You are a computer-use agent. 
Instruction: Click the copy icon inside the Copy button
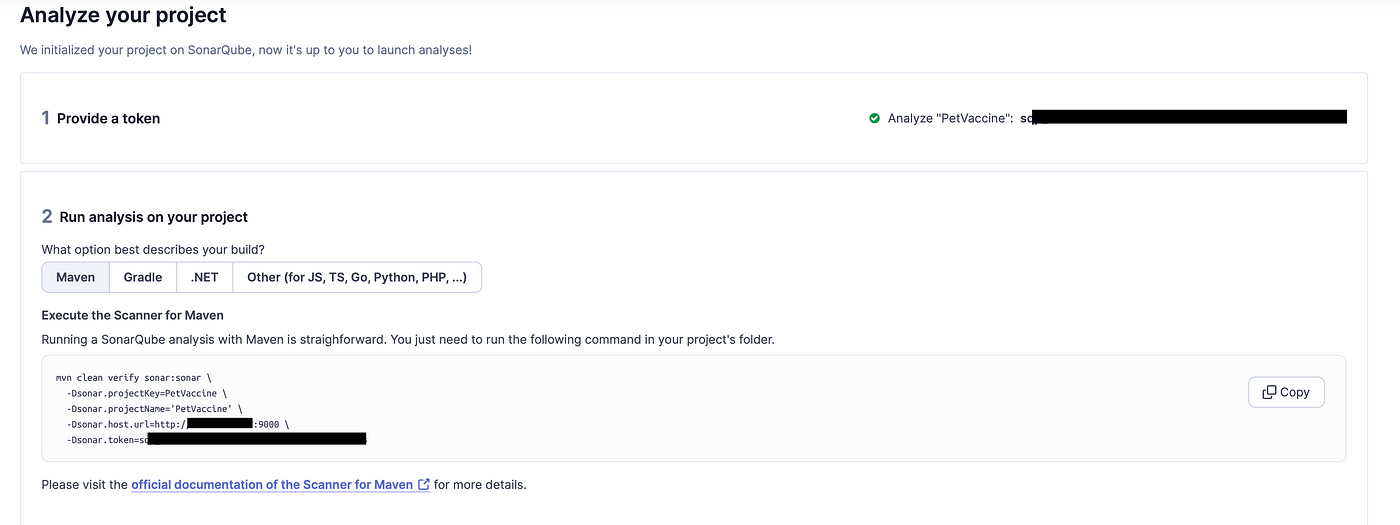(x=1269, y=392)
